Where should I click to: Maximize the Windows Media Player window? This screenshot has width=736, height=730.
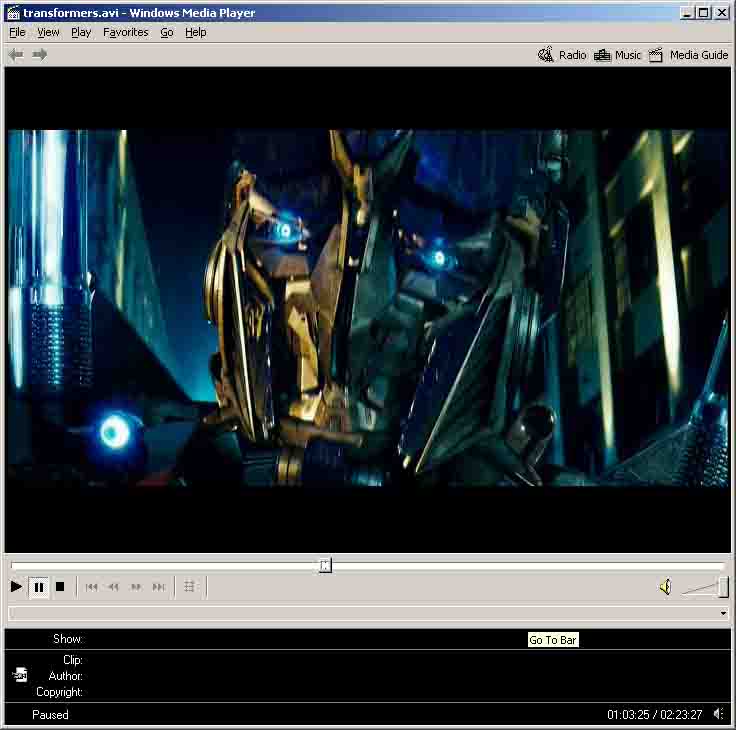703,13
